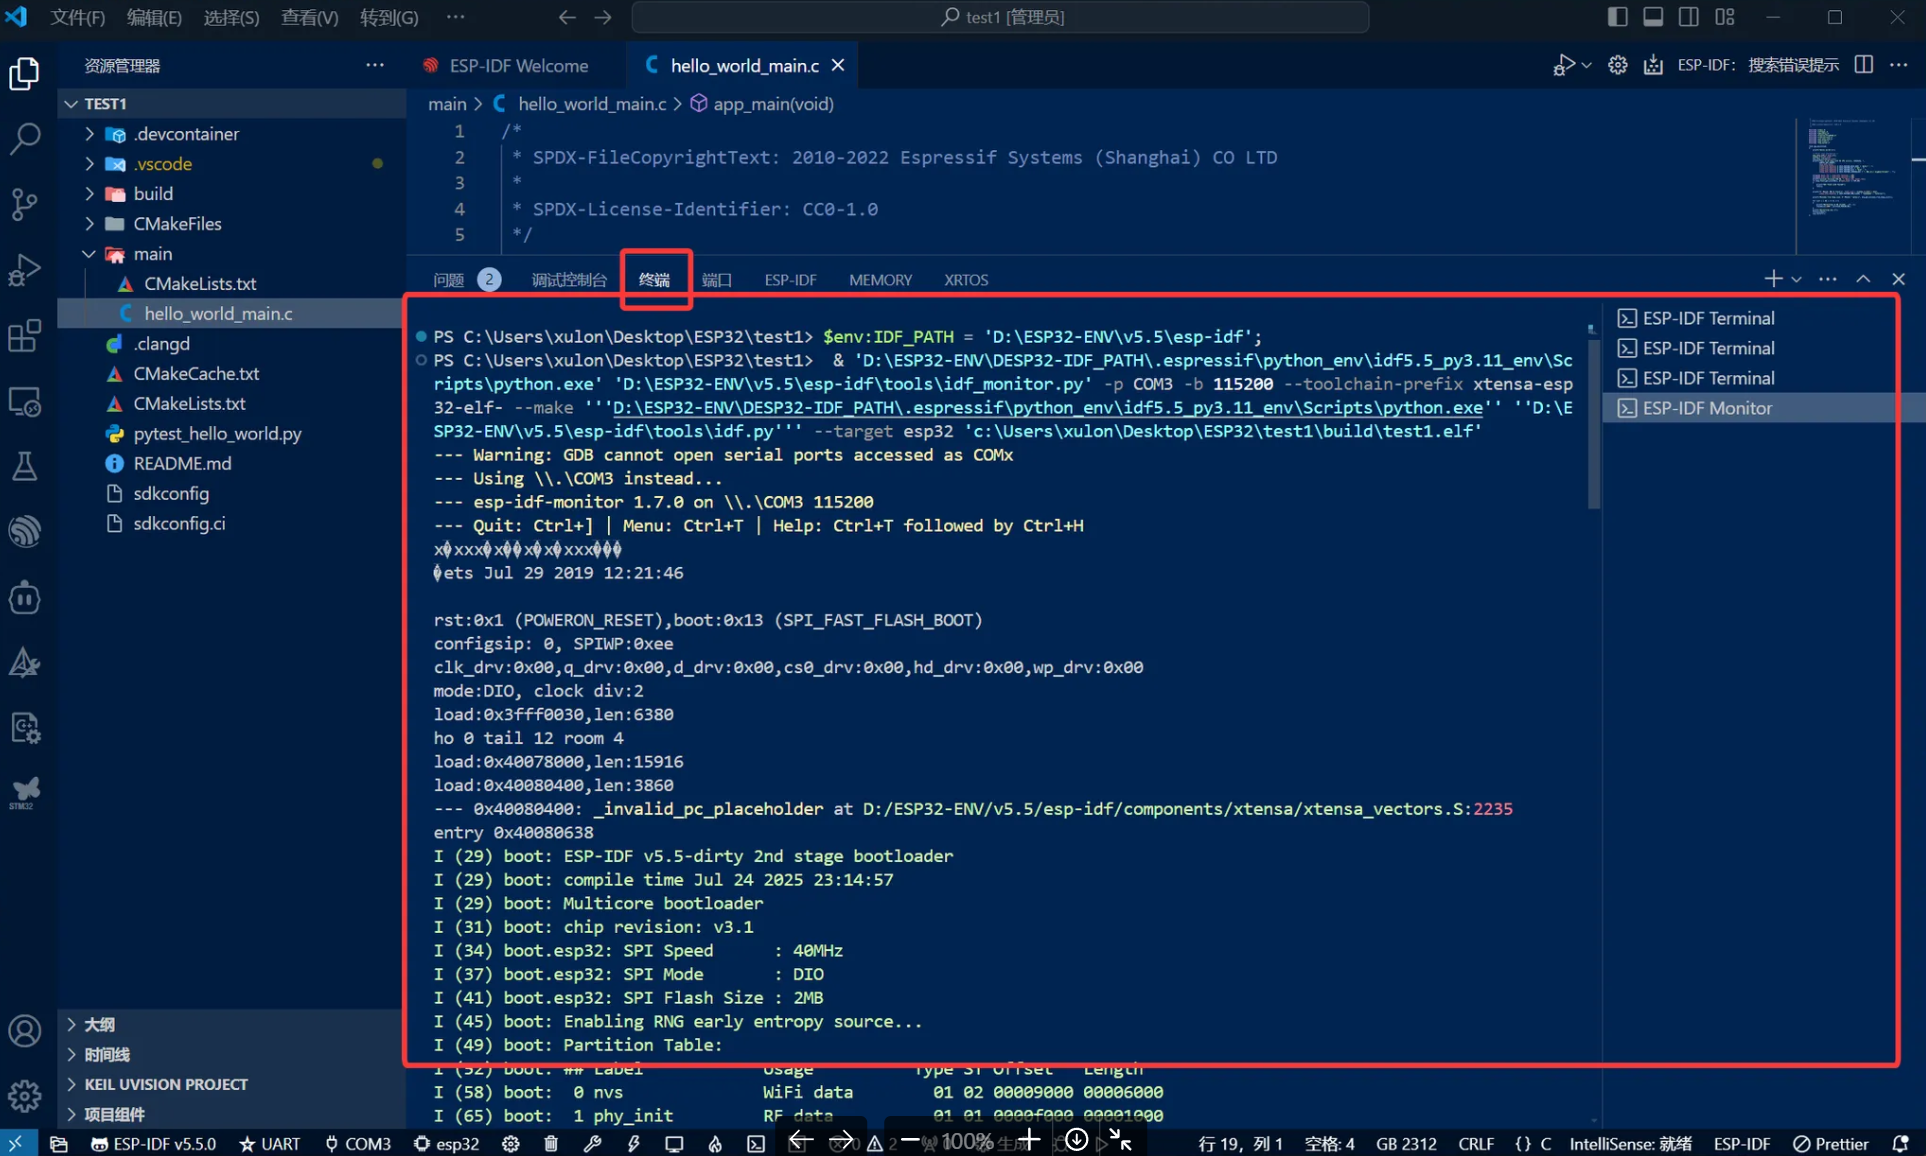Click the build, flash and monitor flame icon
This screenshot has width=1926, height=1156.
[x=715, y=1143]
